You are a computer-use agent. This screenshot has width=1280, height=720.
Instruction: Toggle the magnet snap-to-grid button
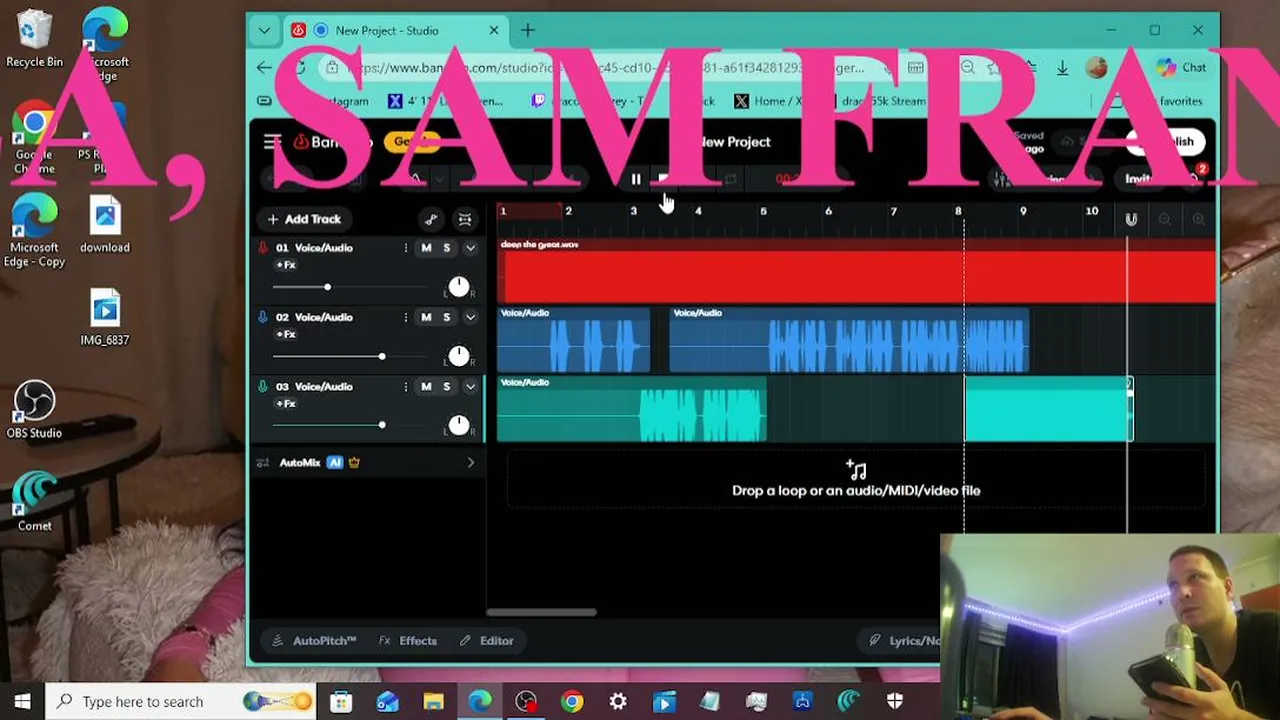click(x=1131, y=219)
